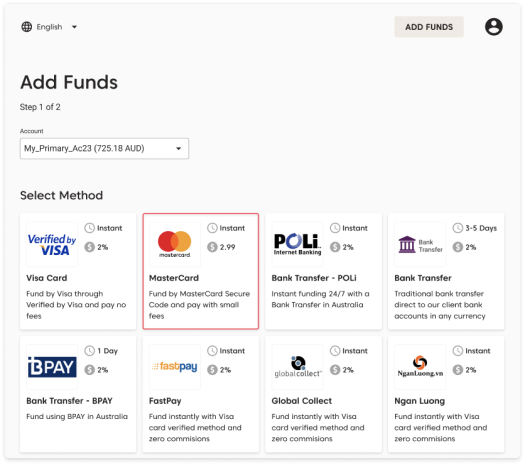Click the BPAY logo
This screenshot has height=465, width=525.
pos(52,367)
